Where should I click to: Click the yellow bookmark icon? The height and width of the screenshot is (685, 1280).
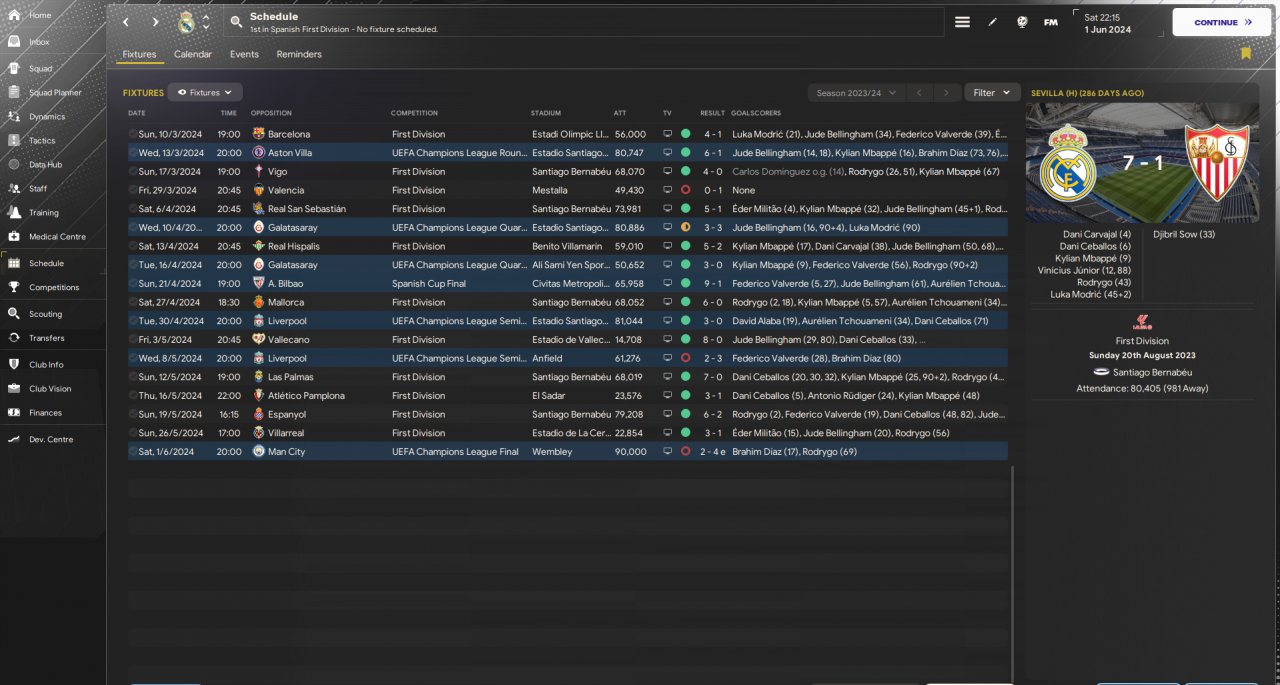(x=1246, y=54)
